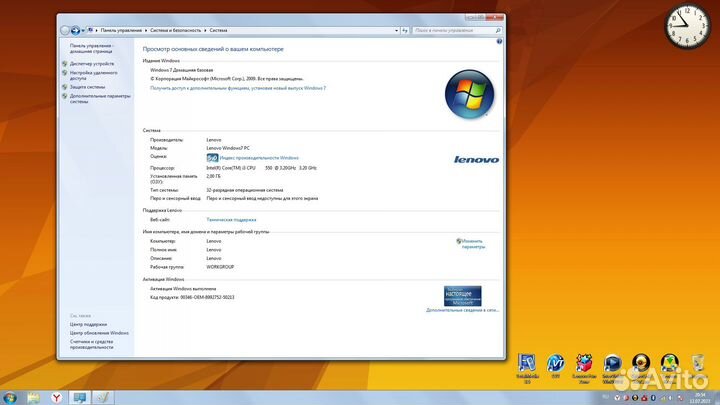Image resolution: width=720 pixels, height=405 pixels.
Task: Open the recent pages dropdown arrow
Action: (83, 31)
